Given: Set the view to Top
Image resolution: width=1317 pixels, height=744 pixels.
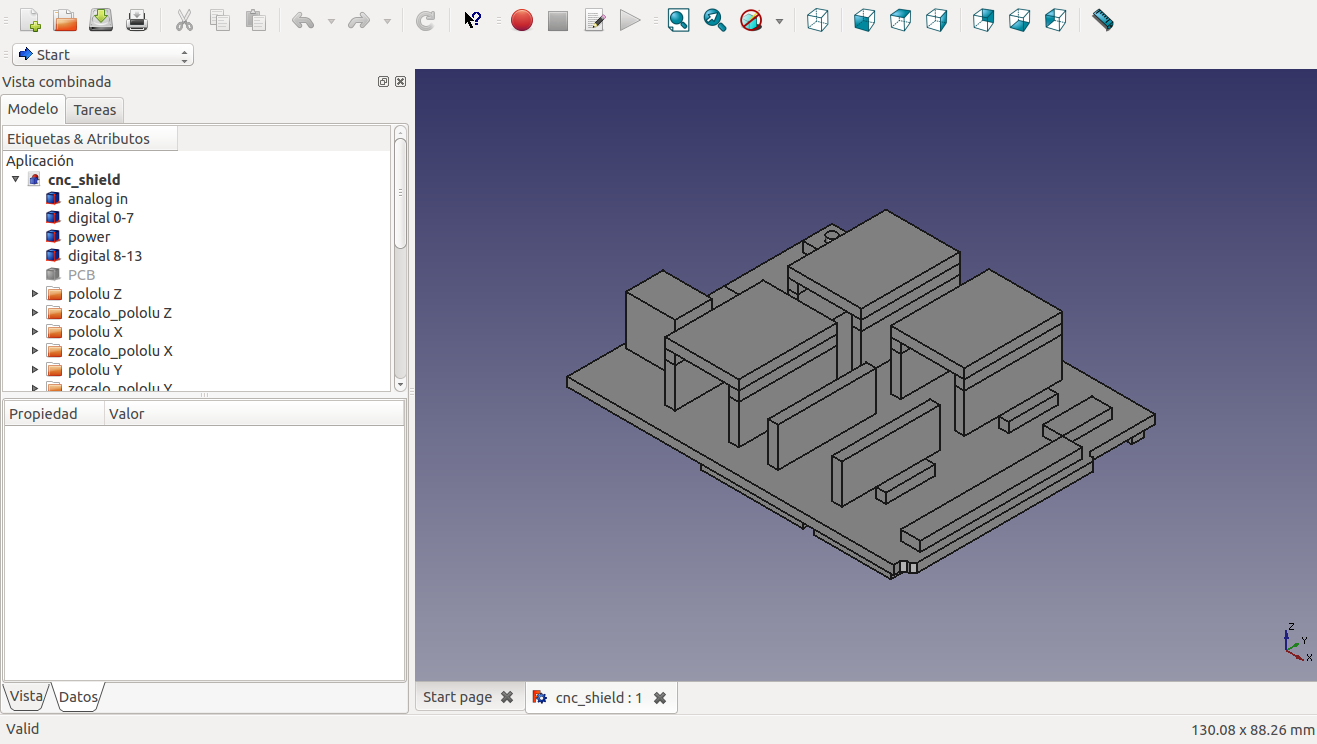Looking at the screenshot, I should click(901, 20).
